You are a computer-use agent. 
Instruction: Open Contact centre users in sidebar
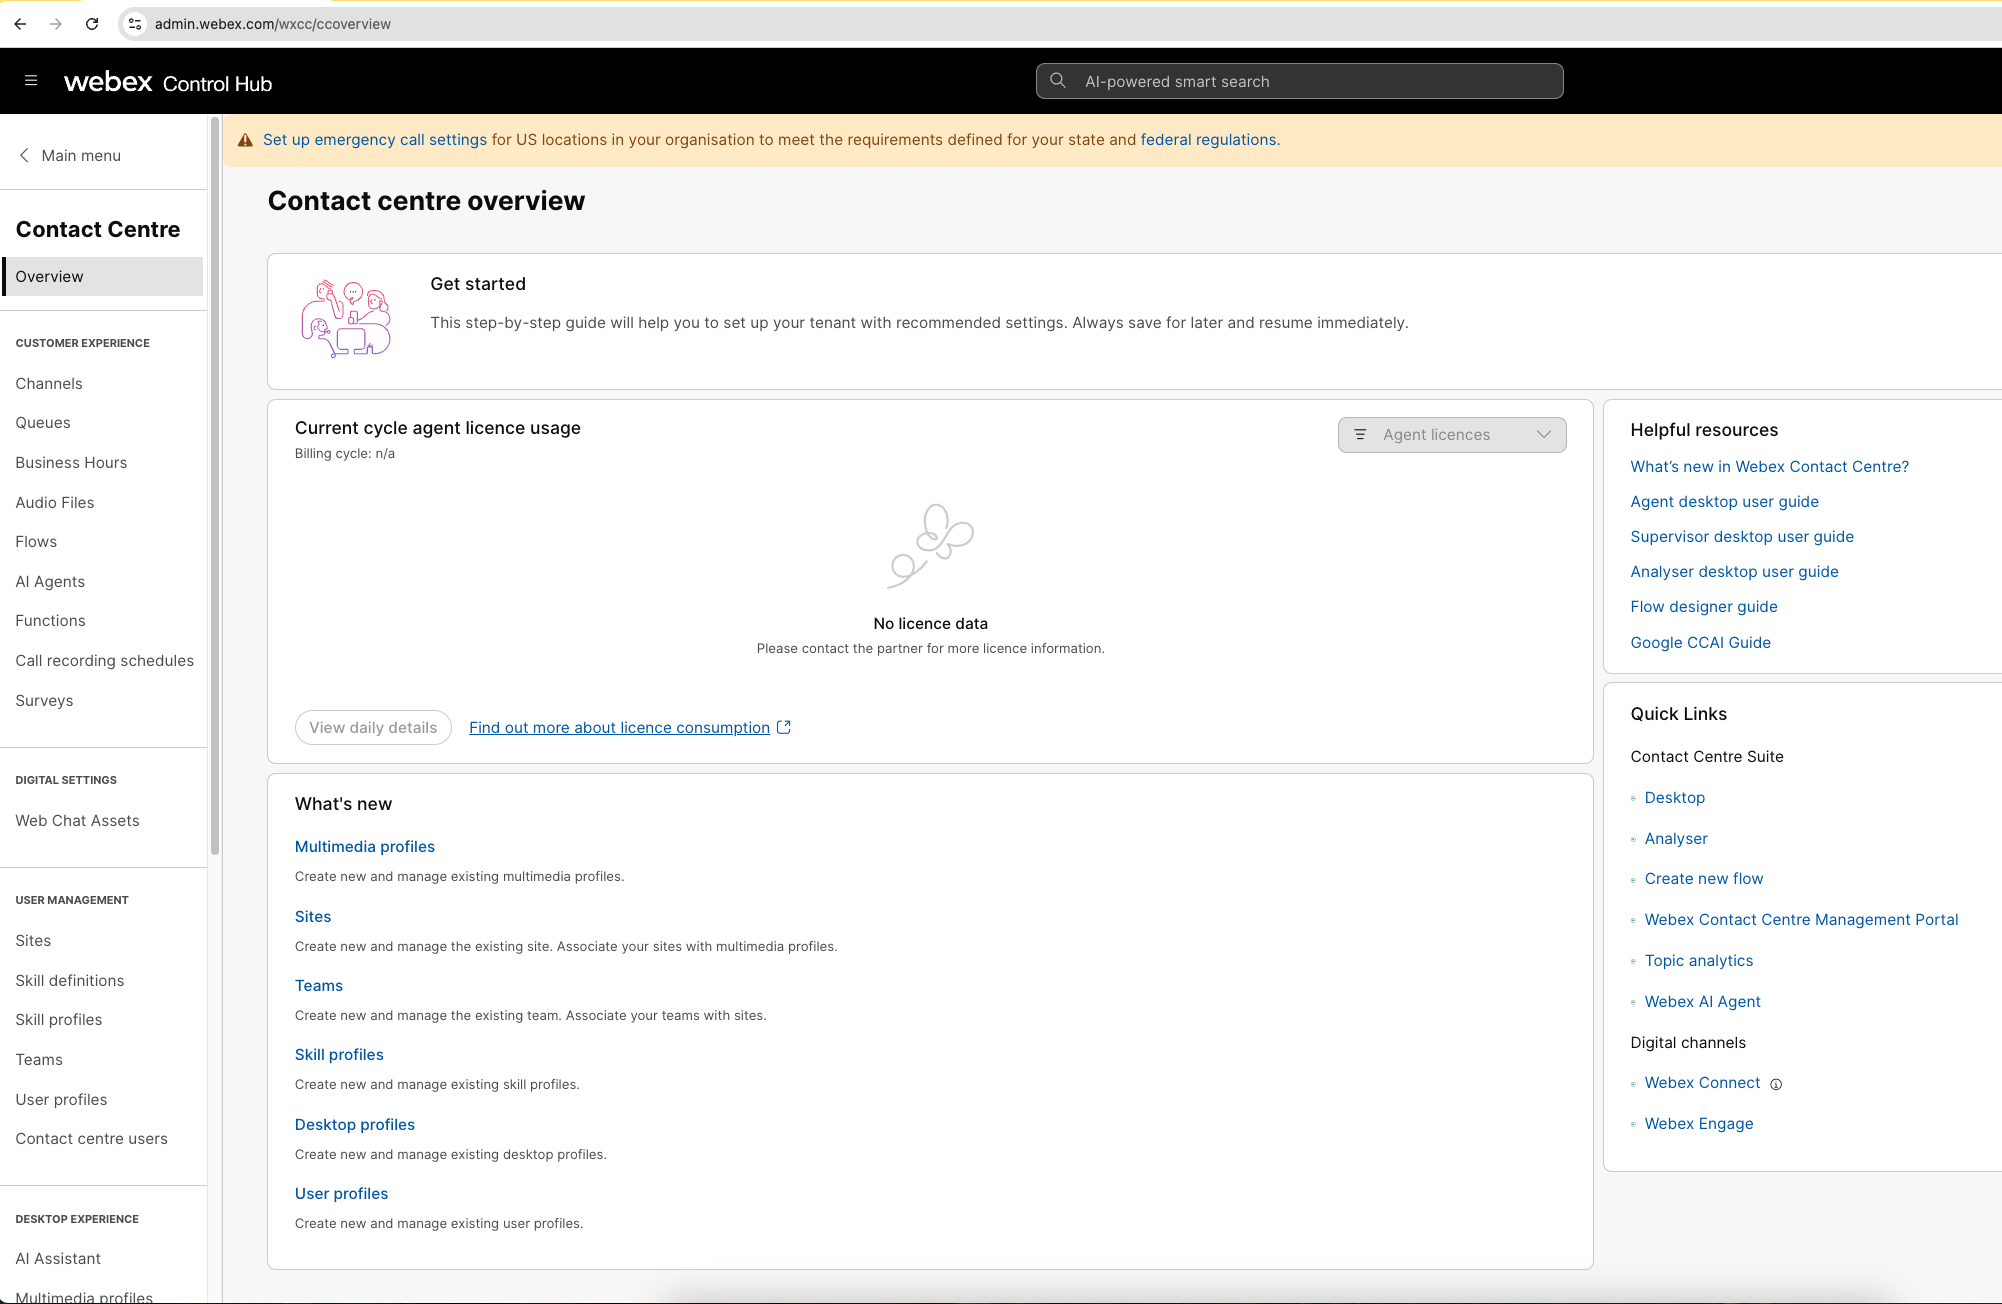point(91,1139)
